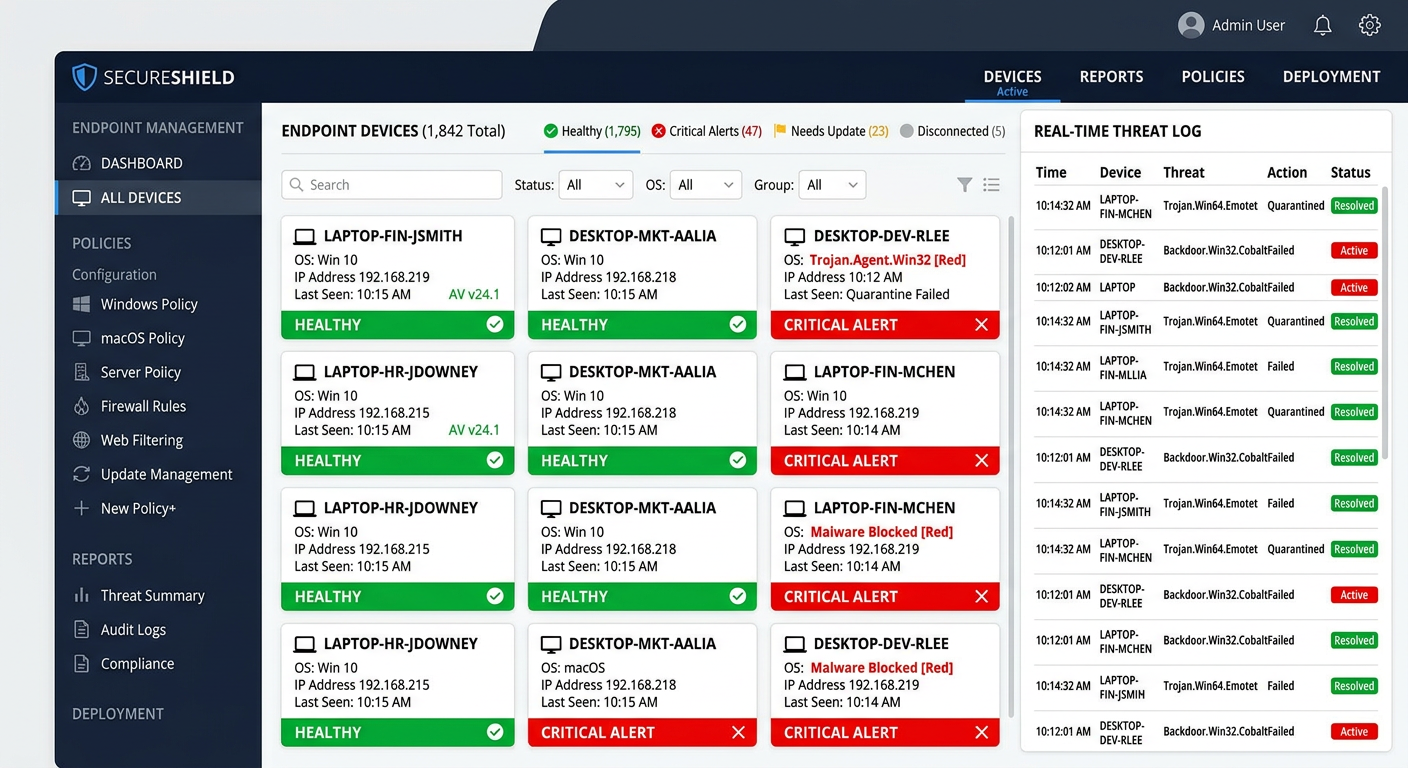This screenshot has width=1408, height=768.
Task: Switch to list view icon
Action: pos(991,184)
